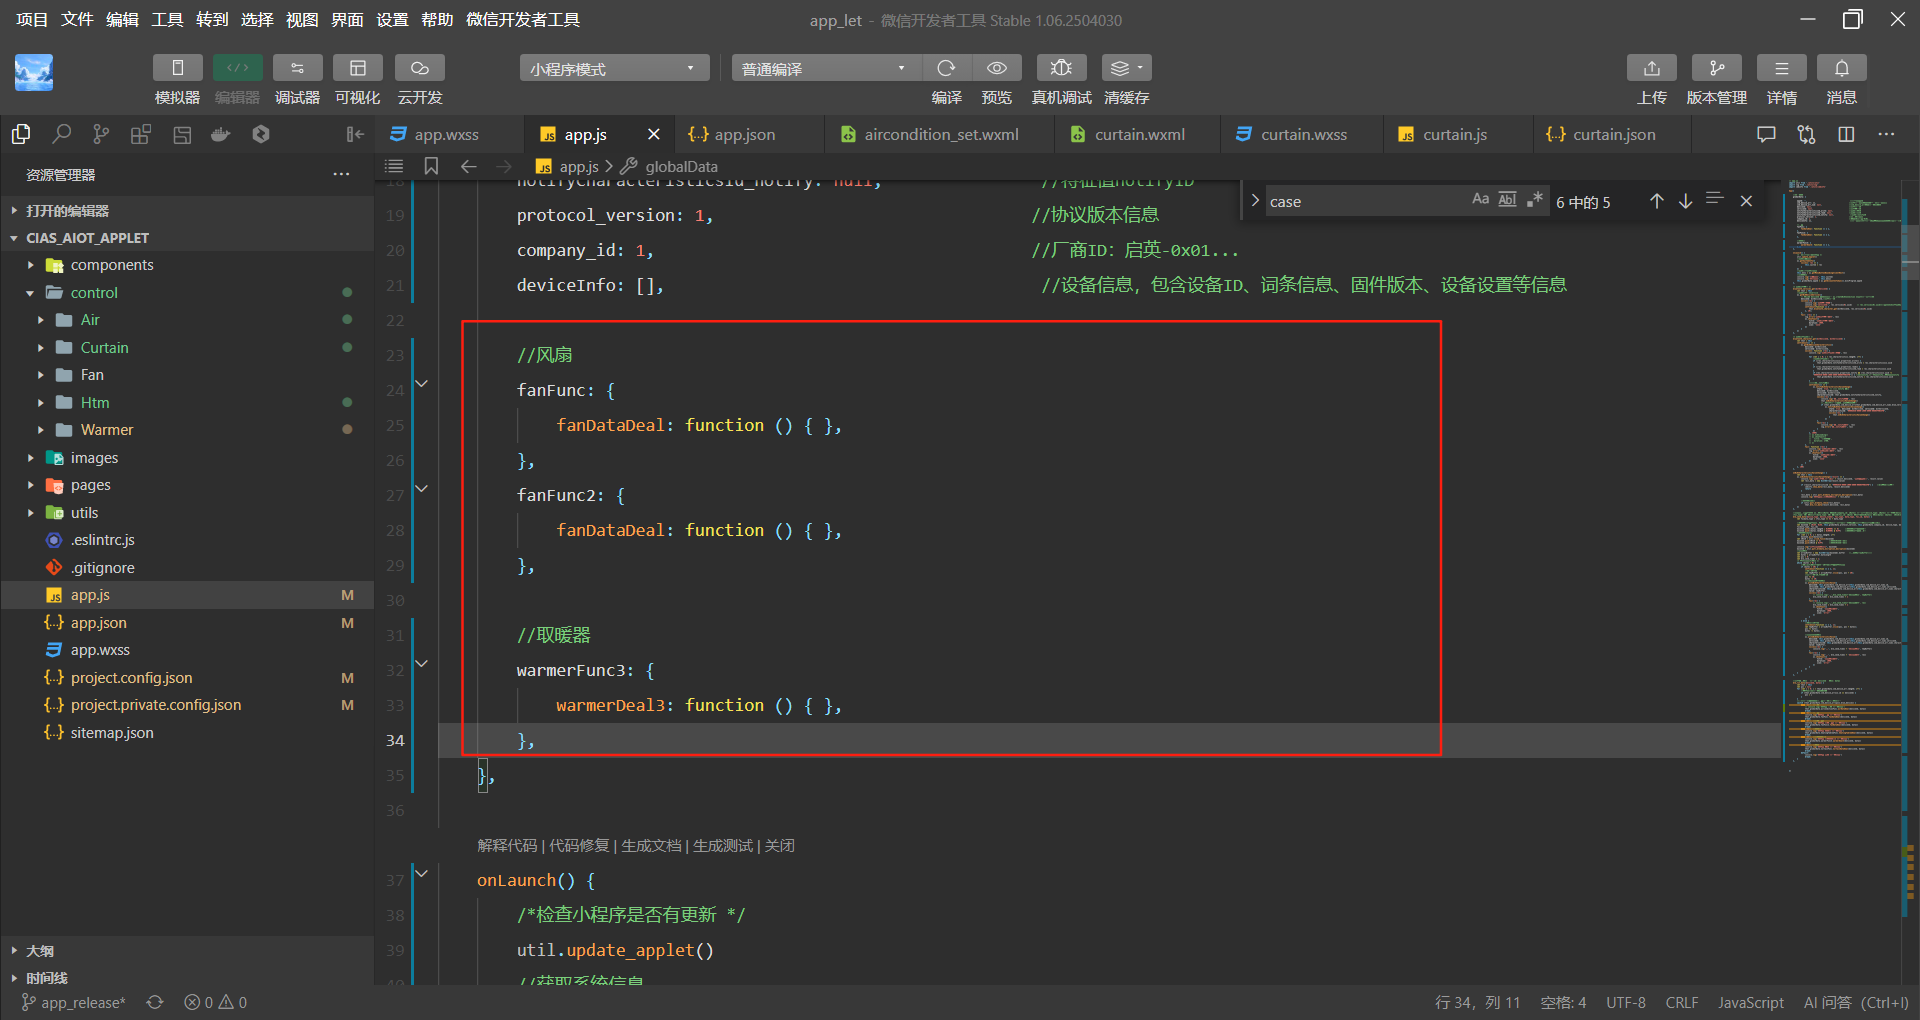This screenshot has height=1020, width=1920.
Task: Click the Explain Code link
Action: coord(507,846)
